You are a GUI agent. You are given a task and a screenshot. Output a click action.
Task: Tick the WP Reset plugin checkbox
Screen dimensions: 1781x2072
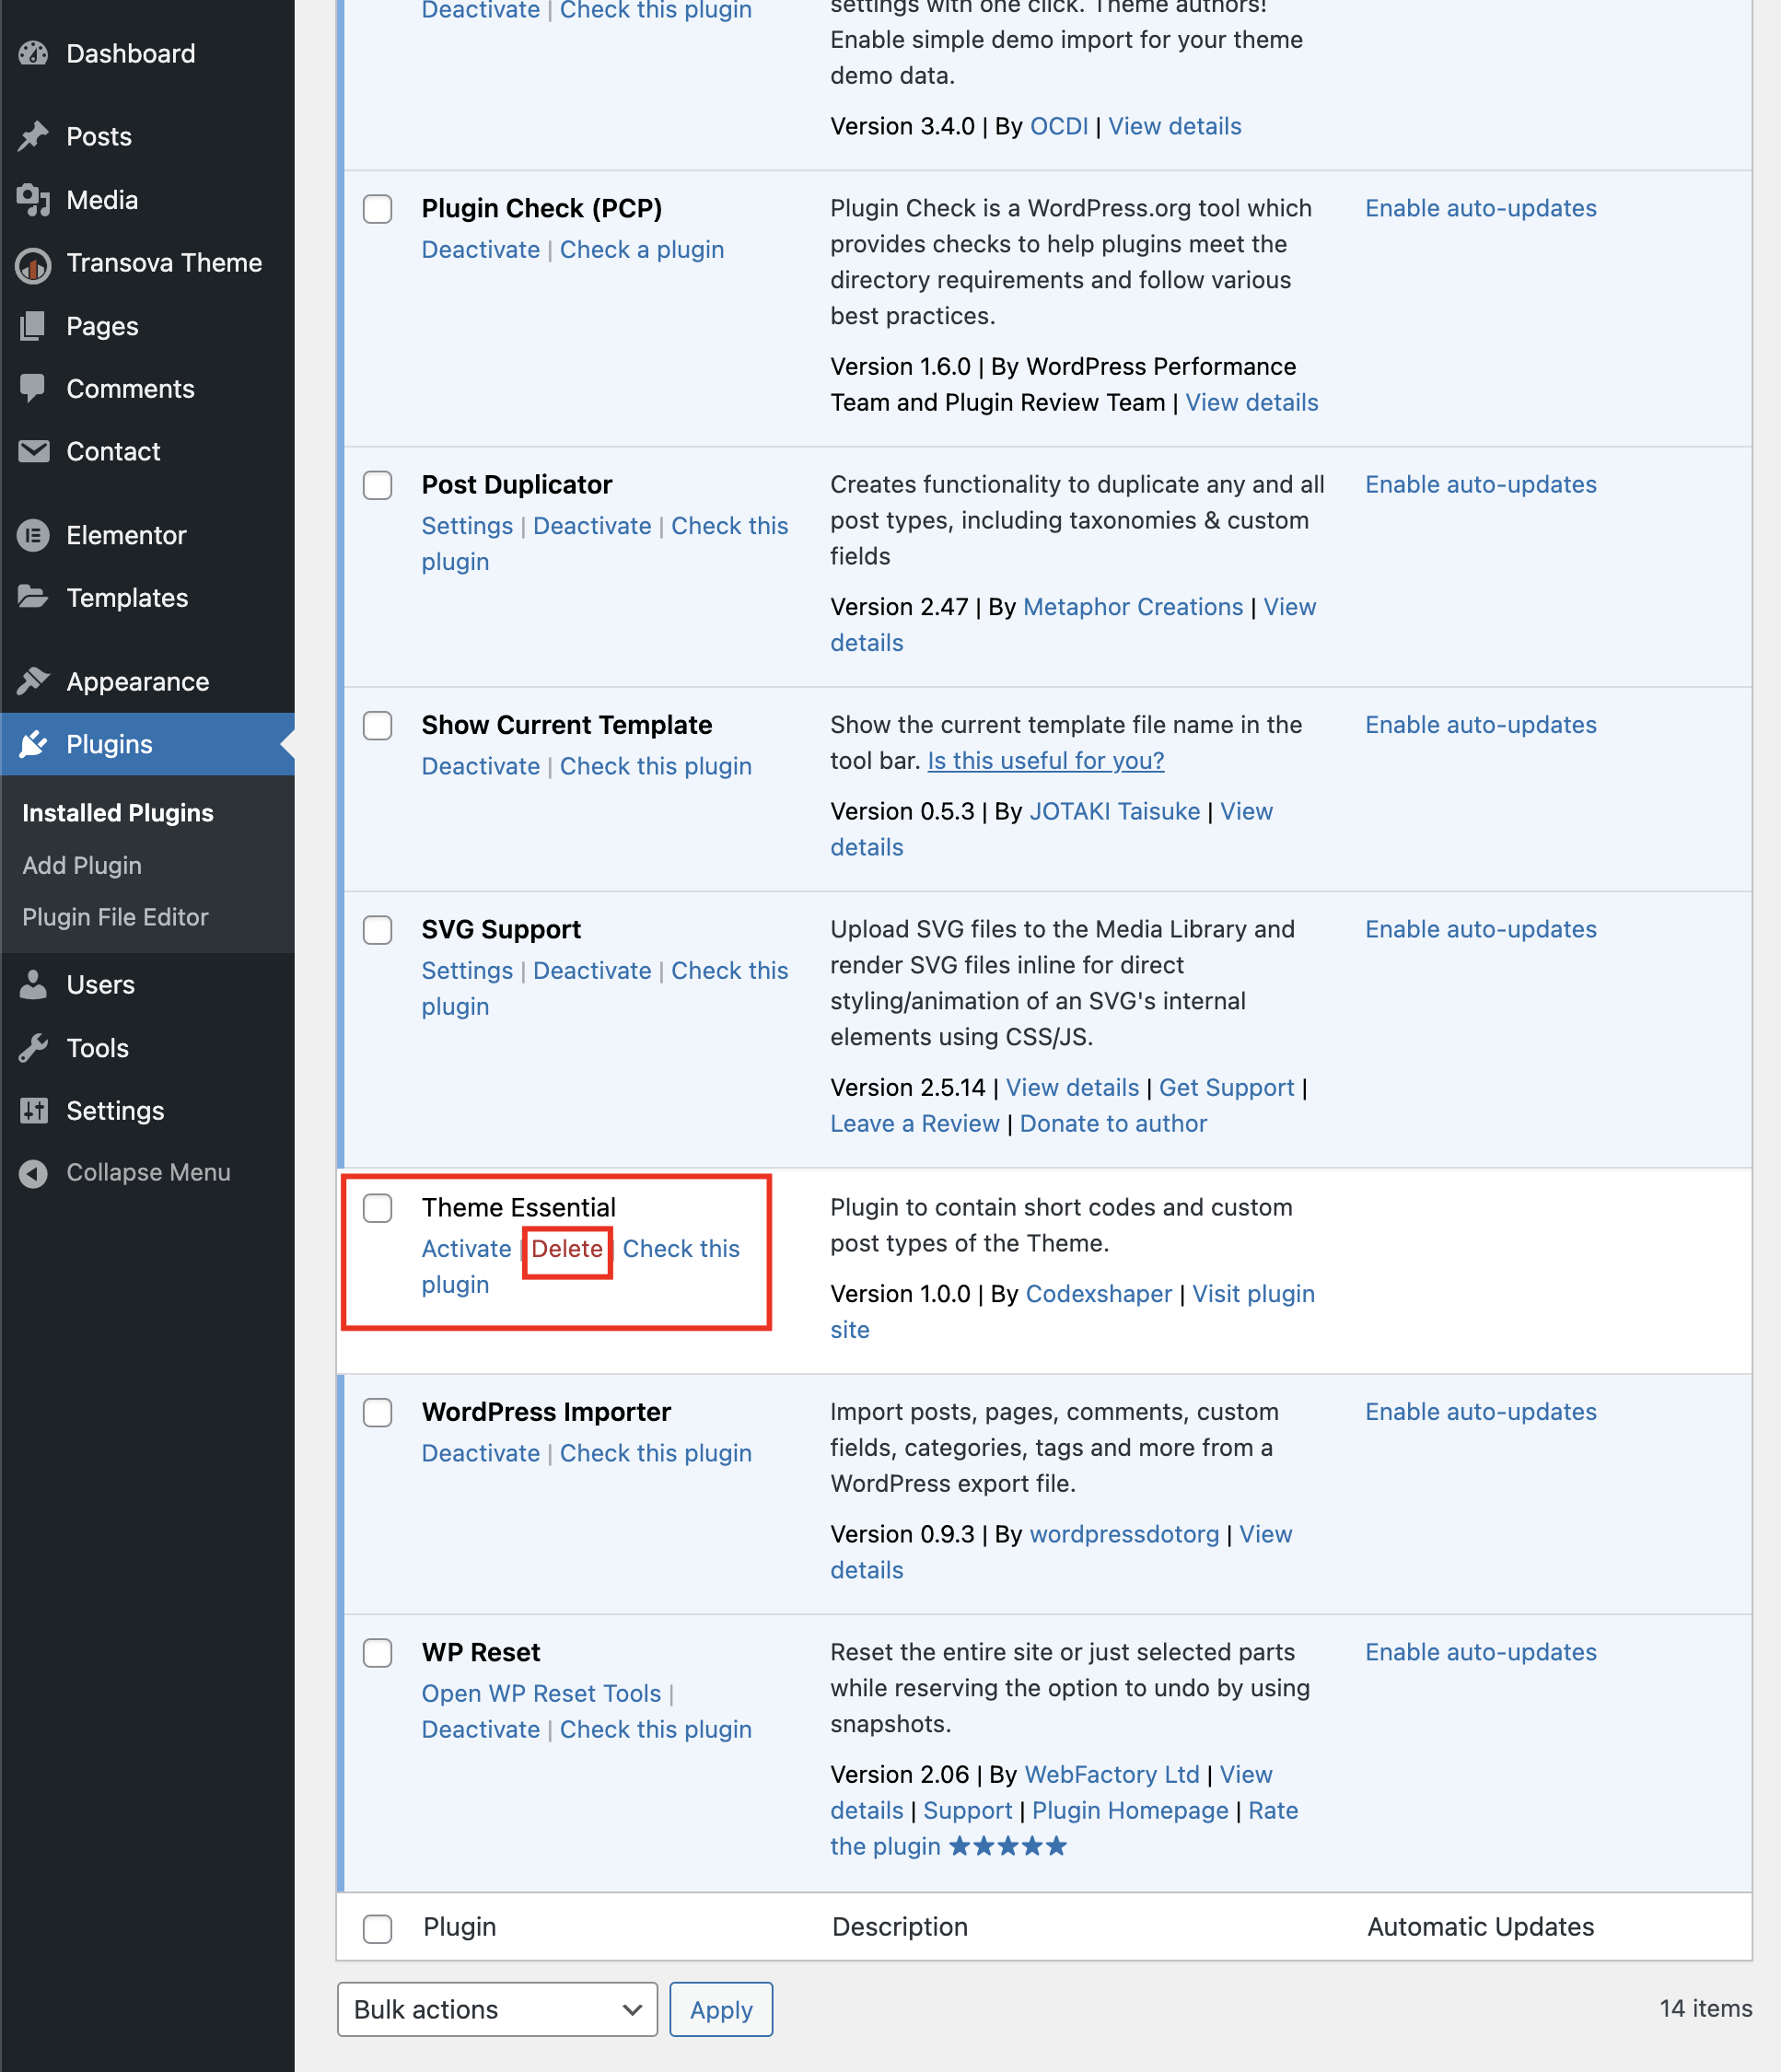pyautogui.click(x=377, y=1652)
